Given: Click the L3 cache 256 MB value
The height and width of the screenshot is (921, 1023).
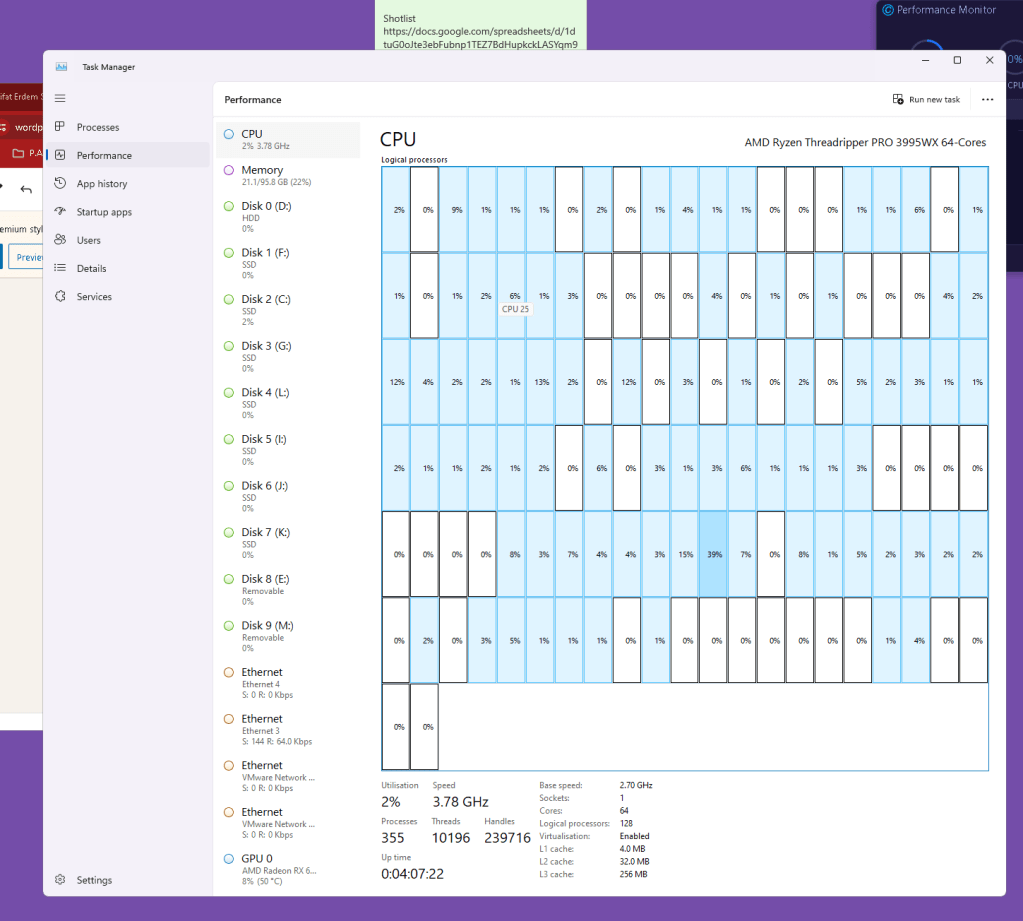Looking at the screenshot, I should (634, 875).
